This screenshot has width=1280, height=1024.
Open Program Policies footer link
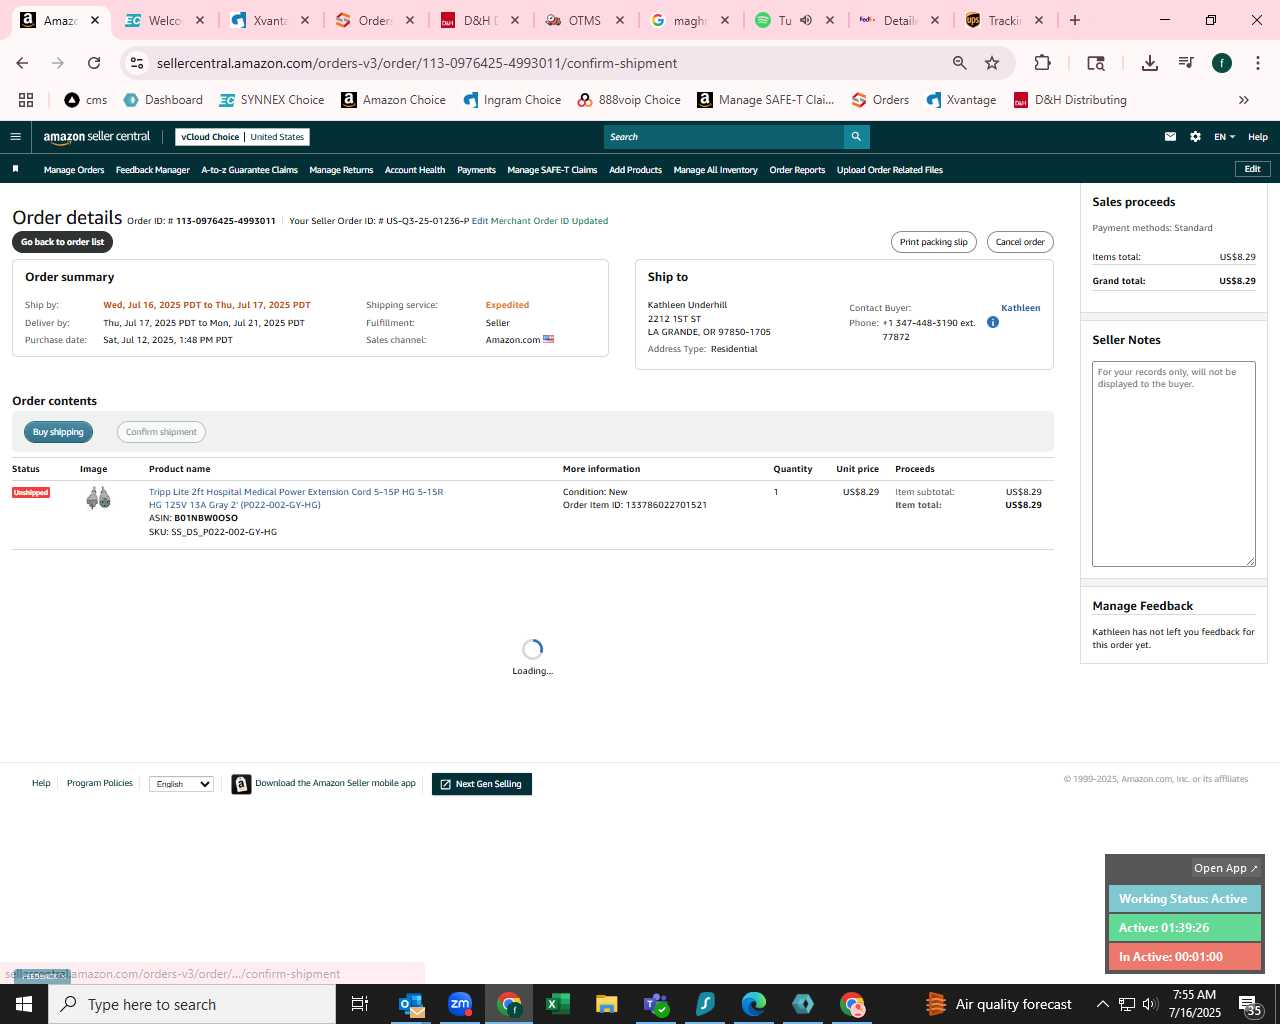pos(100,783)
